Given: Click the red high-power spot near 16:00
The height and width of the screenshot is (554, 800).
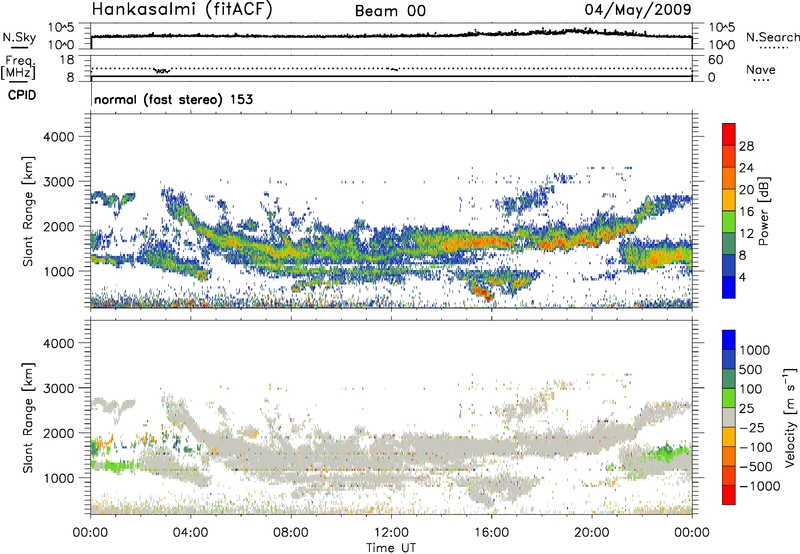Looking at the screenshot, I should click(x=483, y=293).
